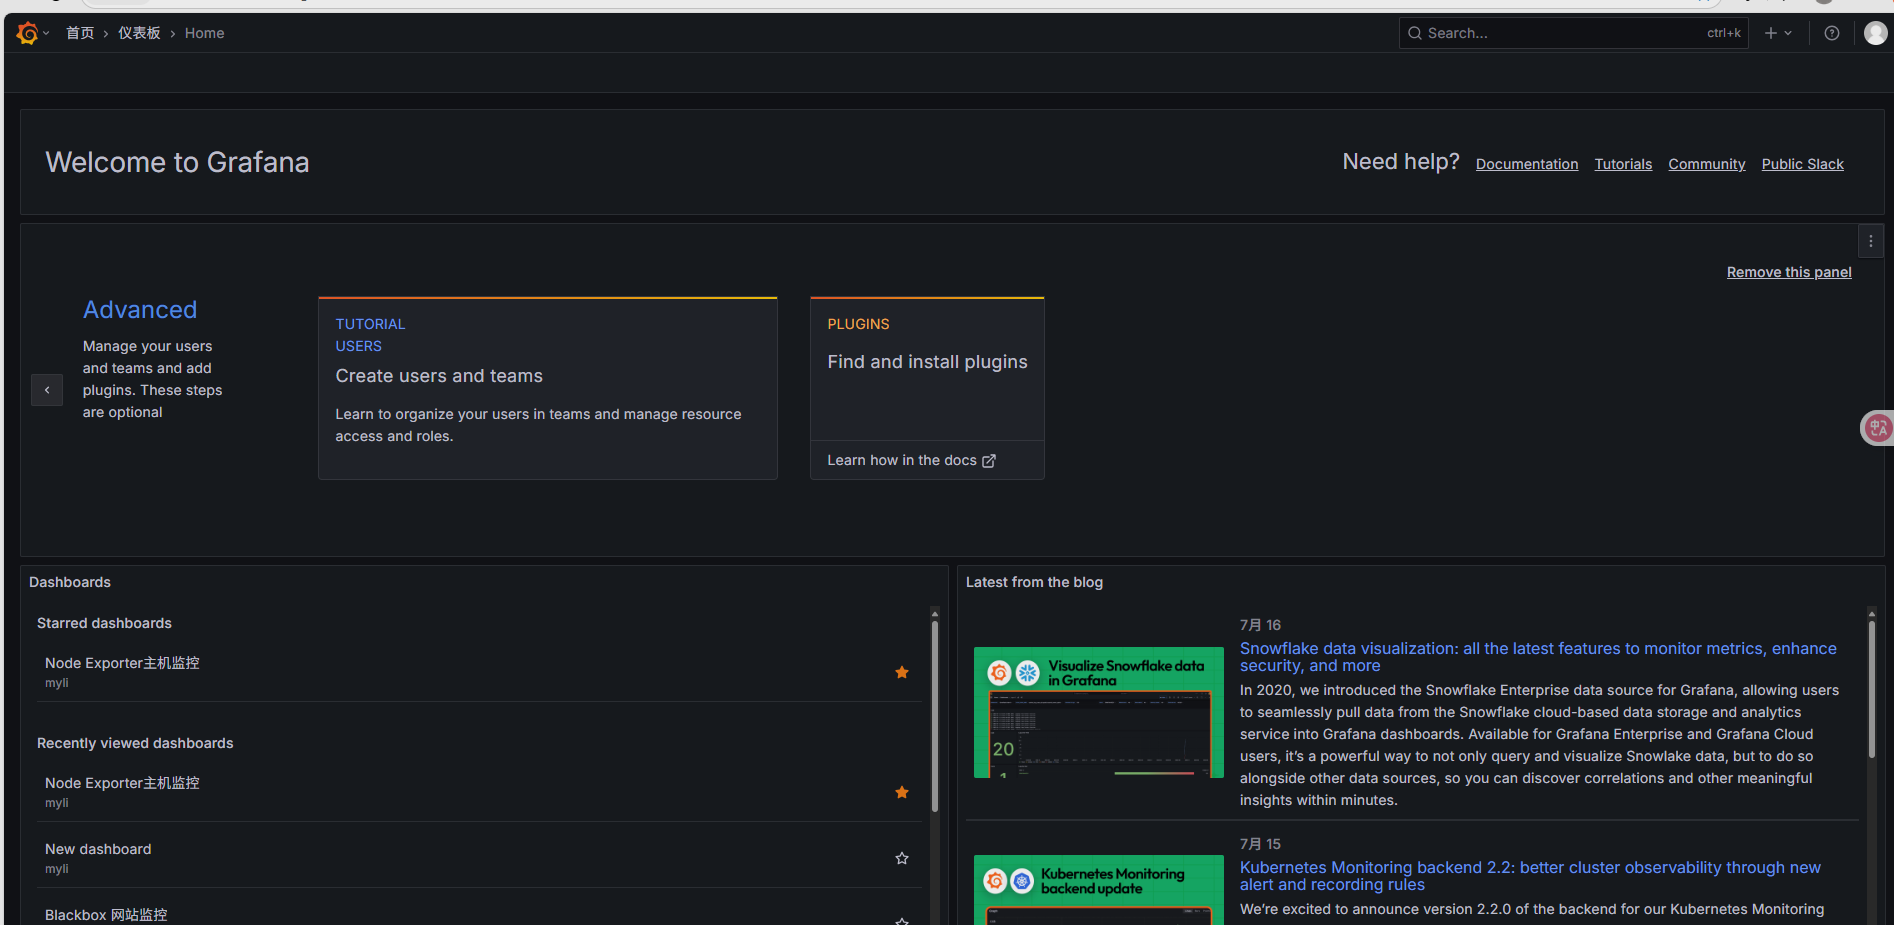The height and width of the screenshot is (925, 1894).
Task: Click inside the Search input field
Action: click(1550, 33)
